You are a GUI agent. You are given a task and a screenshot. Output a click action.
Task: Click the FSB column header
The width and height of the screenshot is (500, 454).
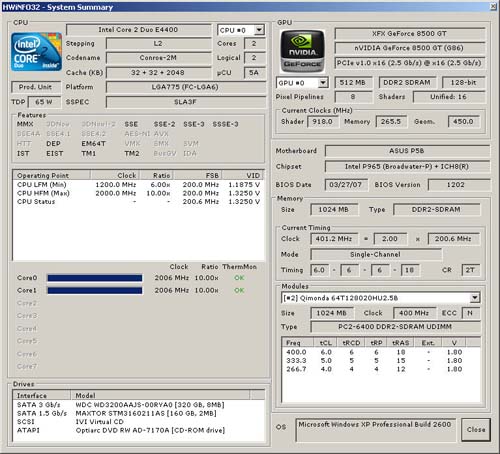pyautogui.click(x=198, y=175)
